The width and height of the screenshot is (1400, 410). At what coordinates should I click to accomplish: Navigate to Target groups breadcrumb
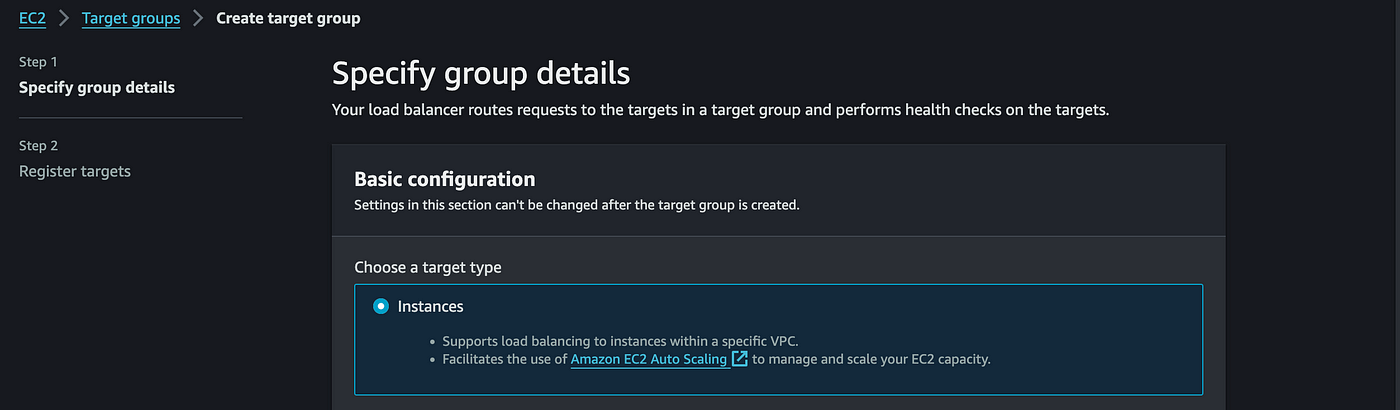pyautogui.click(x=131, y=18)
